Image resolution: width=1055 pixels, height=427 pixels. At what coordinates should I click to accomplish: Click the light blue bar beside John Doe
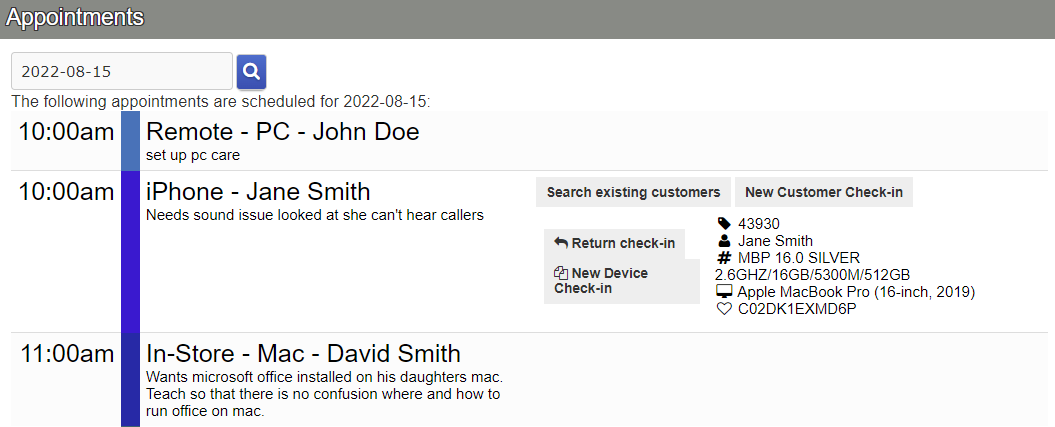130,141
